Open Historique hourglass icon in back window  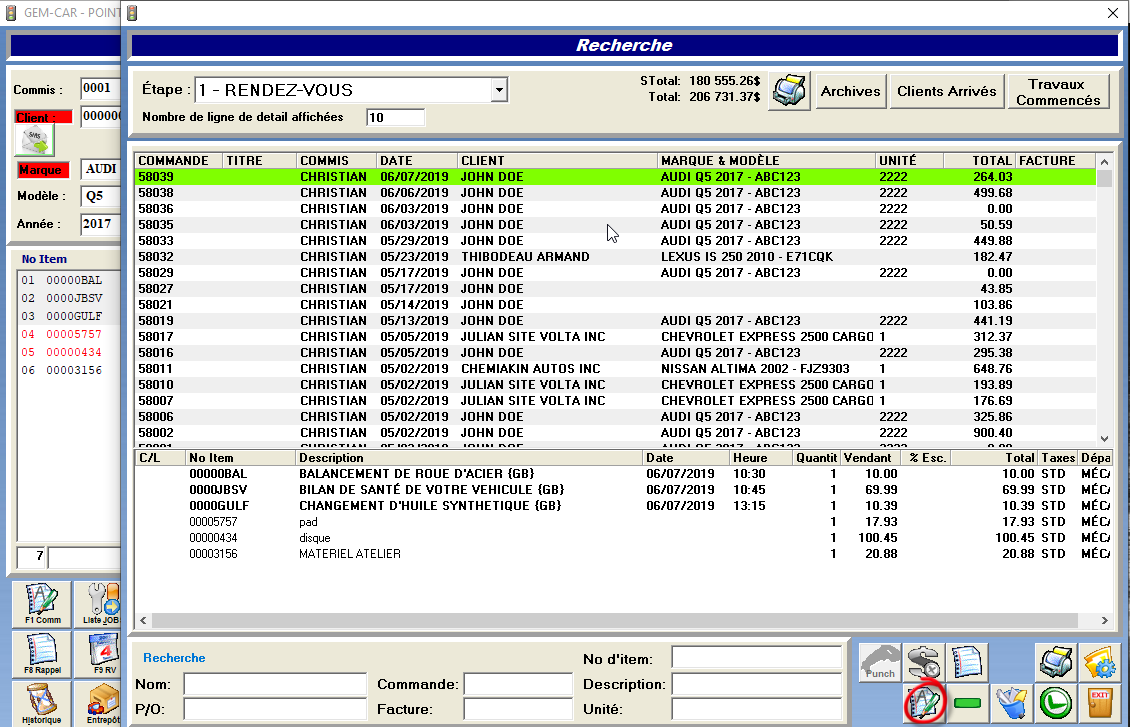(42, 704)
